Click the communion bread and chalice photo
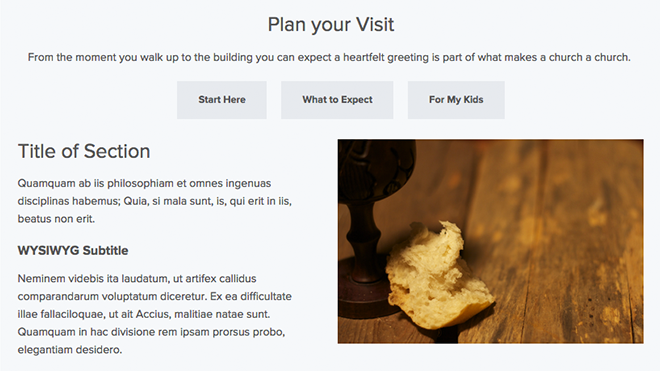Screen dimensions: 660x371 coord(490,241)
